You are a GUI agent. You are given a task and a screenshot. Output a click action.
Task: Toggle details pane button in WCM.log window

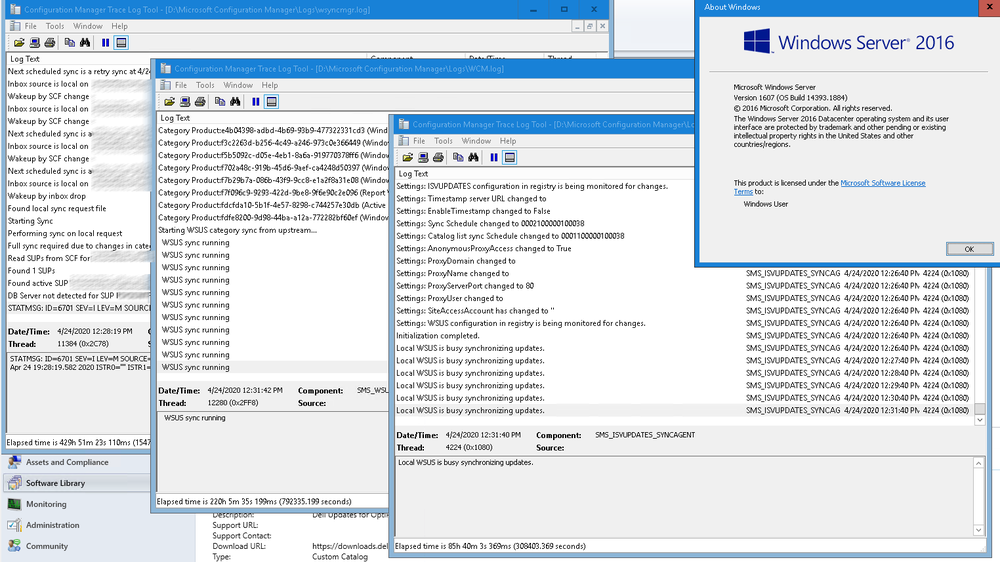coord(272,101)
